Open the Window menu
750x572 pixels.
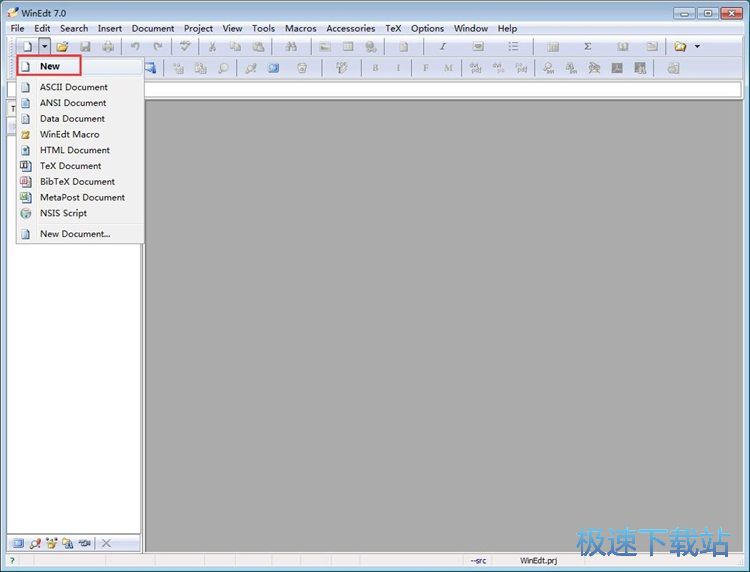pos(471,29)
